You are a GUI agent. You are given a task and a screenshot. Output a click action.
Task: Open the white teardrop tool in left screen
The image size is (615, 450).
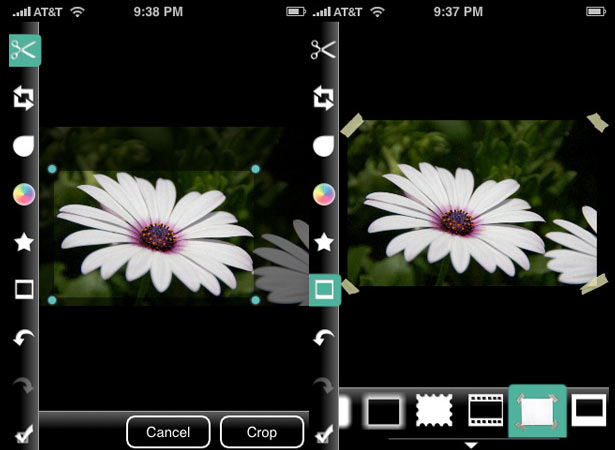click(x=24, y=146)
